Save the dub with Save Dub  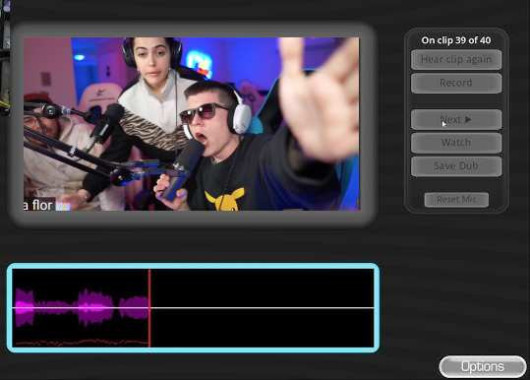pos(456,166)
